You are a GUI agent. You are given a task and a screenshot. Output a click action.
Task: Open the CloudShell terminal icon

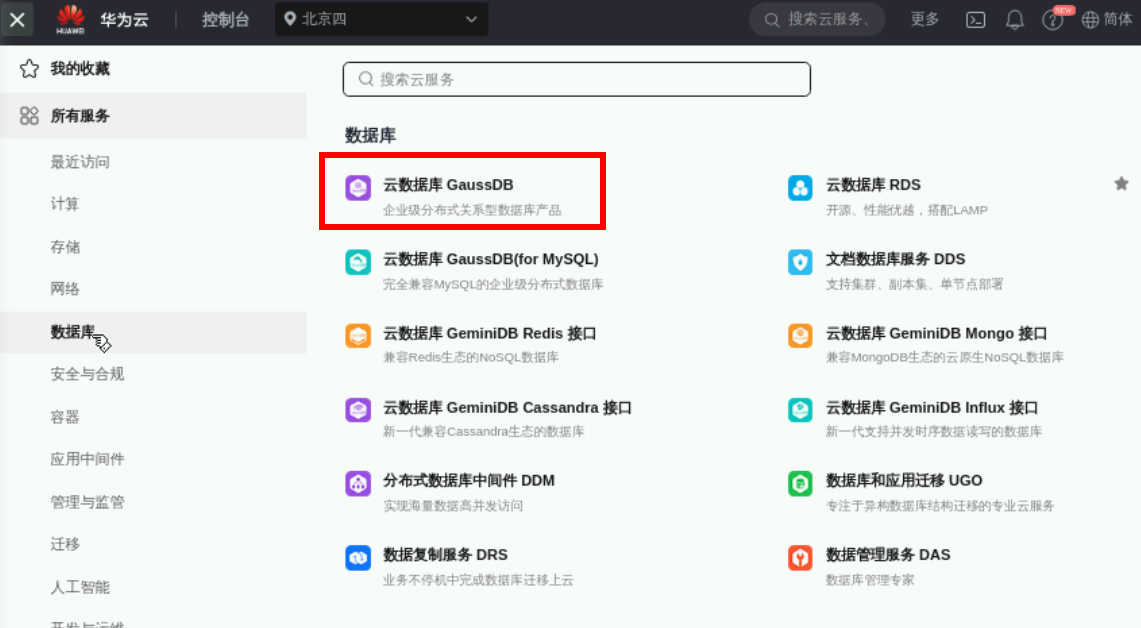976,20
